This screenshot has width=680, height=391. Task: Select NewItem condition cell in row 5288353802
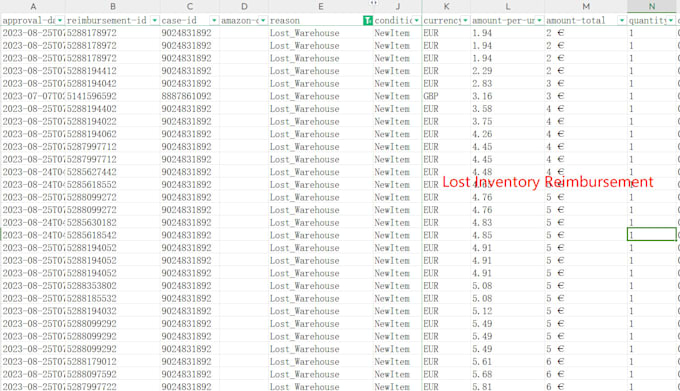398,286
